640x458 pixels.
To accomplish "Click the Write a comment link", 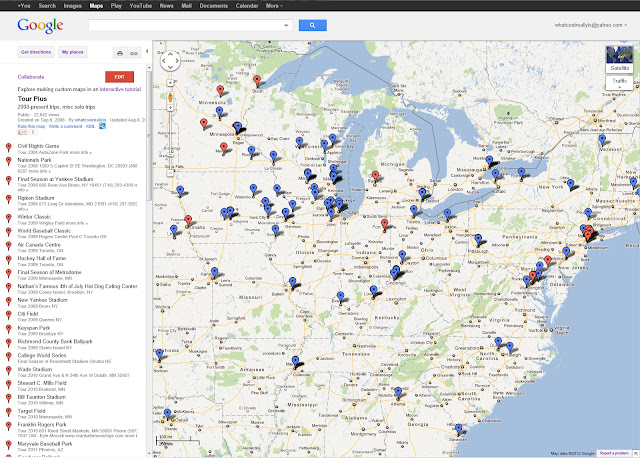I will 66,126.
